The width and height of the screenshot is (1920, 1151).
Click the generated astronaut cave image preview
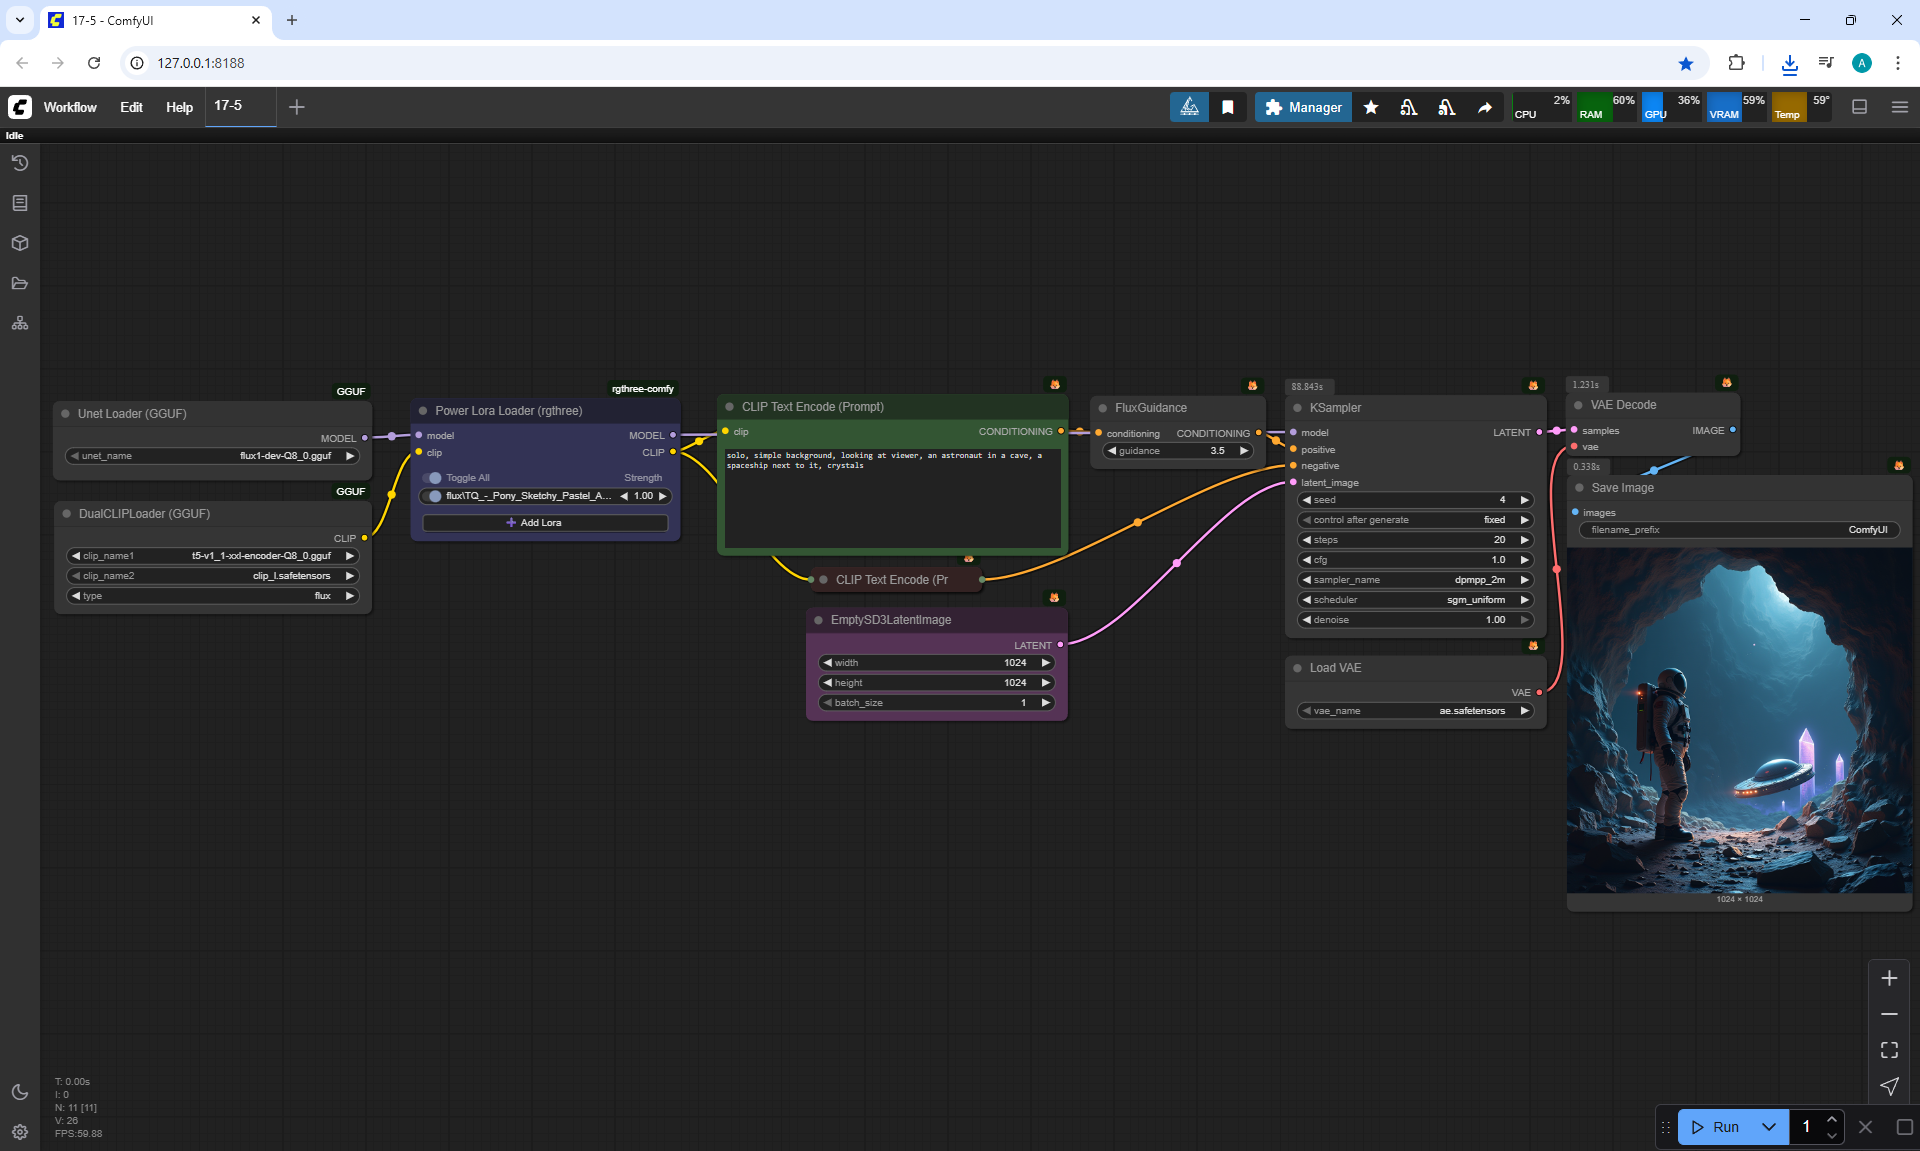1739,720
